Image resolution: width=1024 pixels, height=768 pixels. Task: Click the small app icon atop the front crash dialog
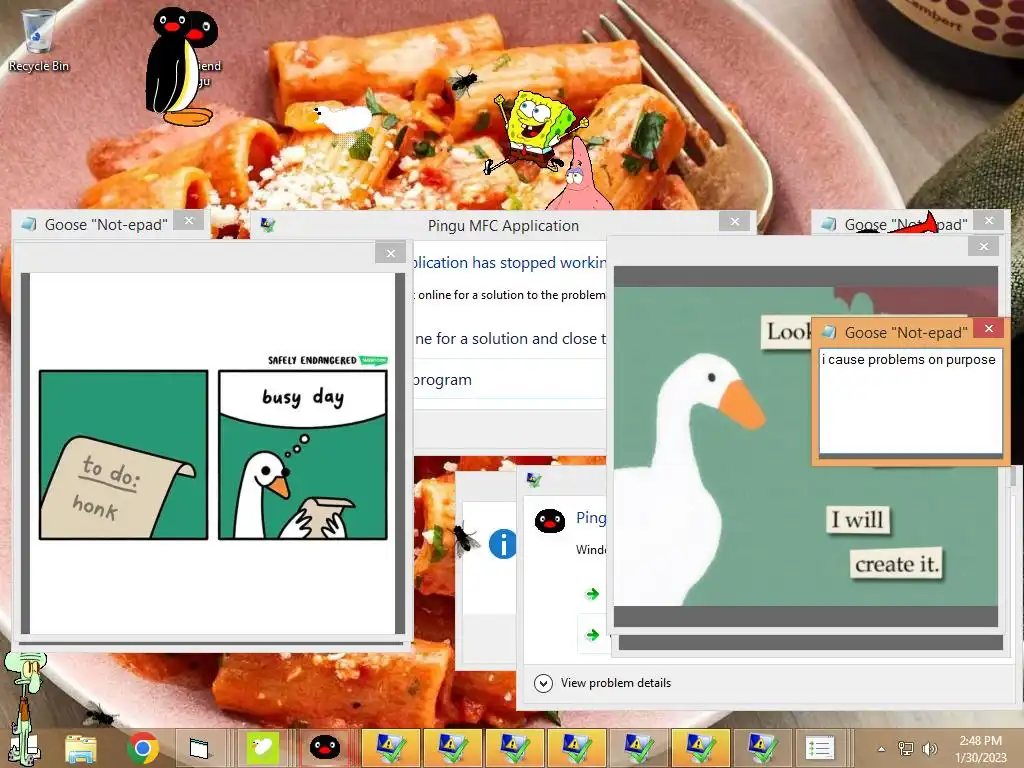pos(533,481)
